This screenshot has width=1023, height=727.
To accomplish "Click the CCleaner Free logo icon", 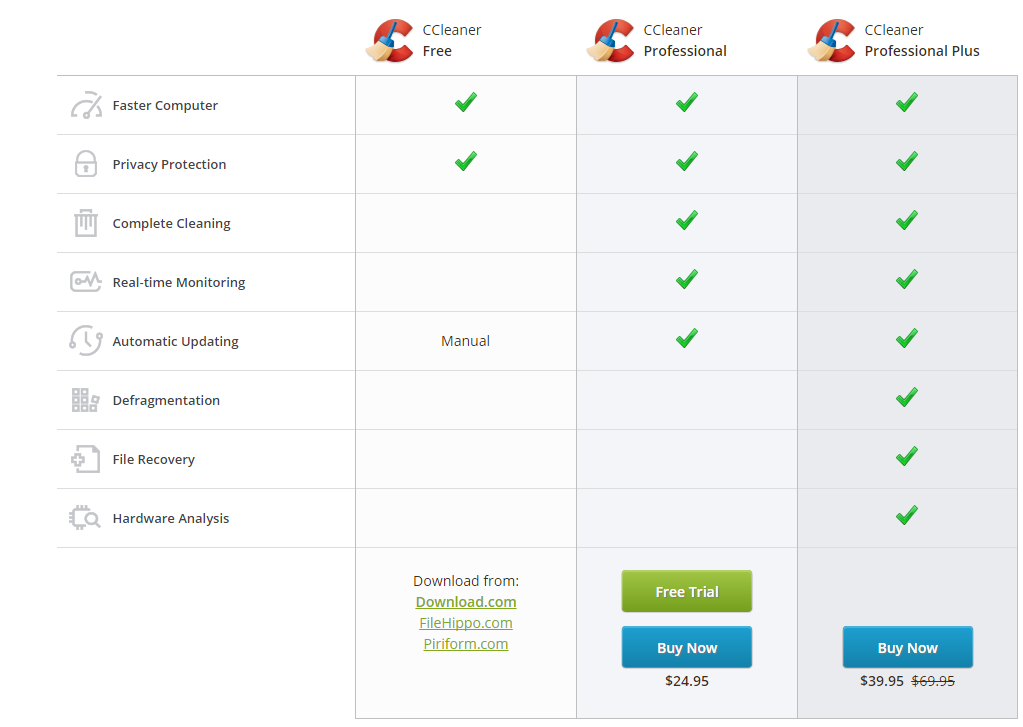I will [x=390, y=41].
